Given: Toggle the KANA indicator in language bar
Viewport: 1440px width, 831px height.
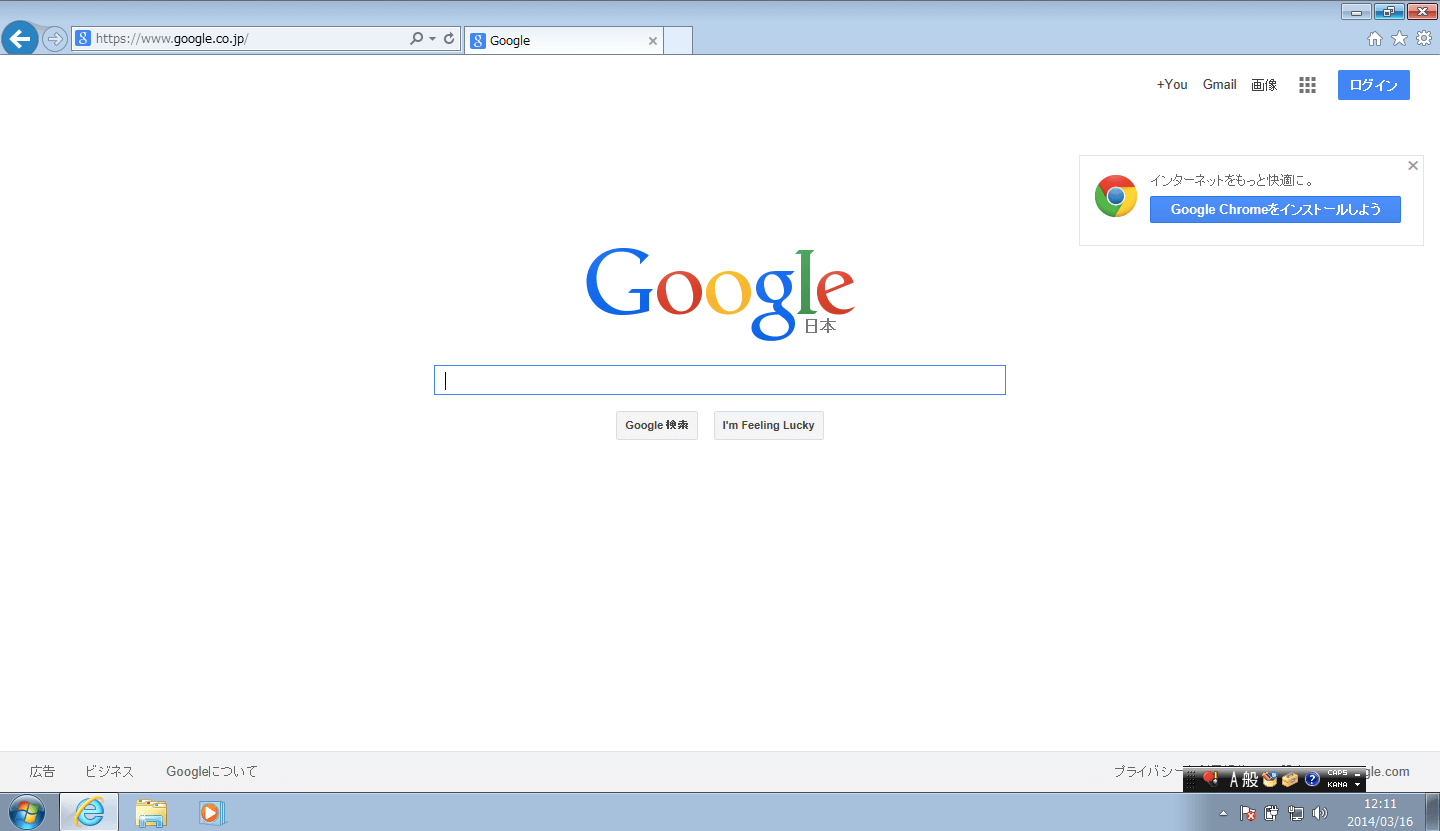Looking at the screenshot, I should point(1337,785).
